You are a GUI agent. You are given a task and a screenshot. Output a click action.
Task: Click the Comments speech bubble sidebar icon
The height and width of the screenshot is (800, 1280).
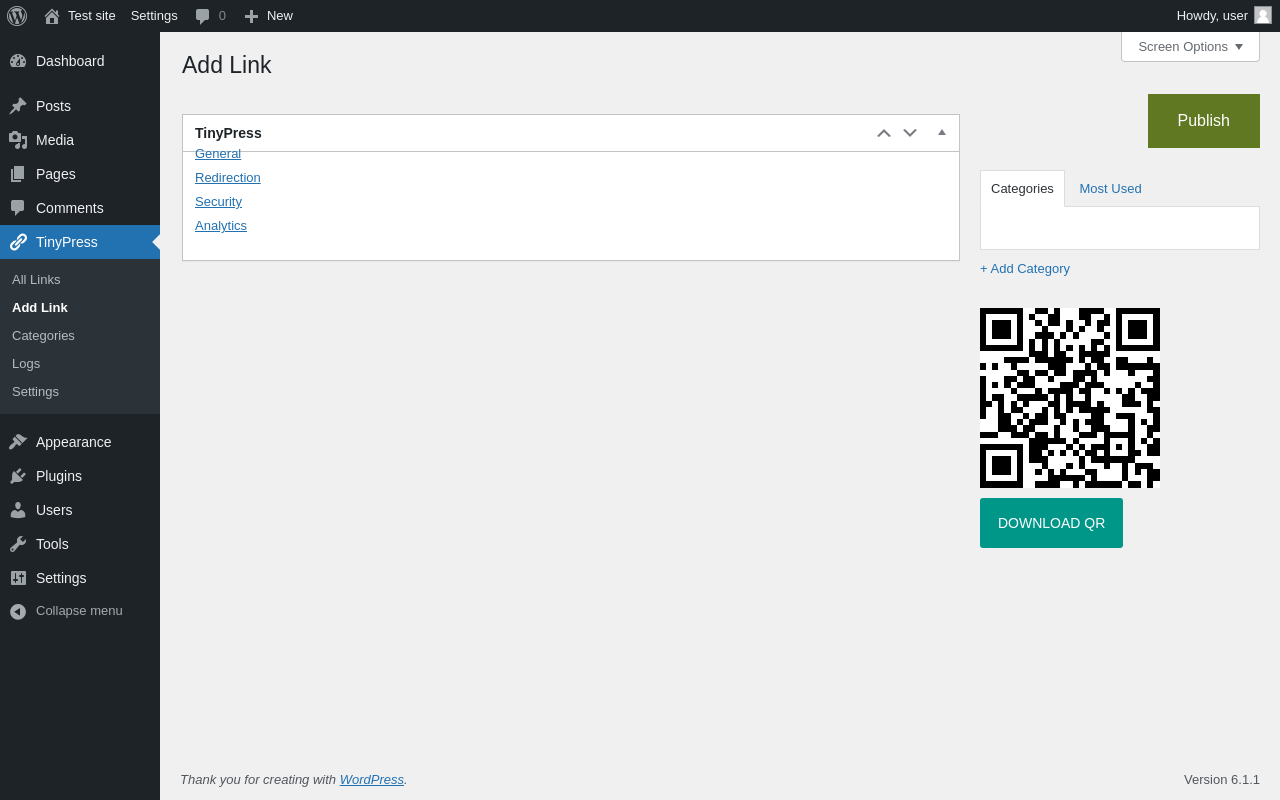point(18,208)
